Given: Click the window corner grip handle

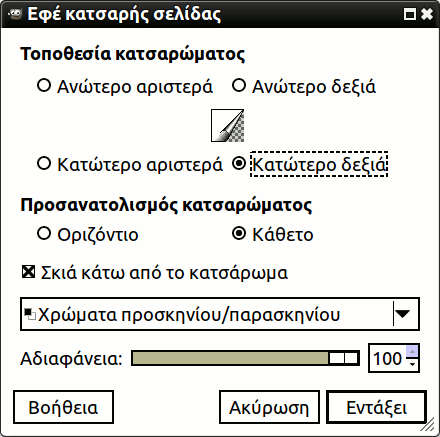Looking at the screenshot, I should (428, 425).
